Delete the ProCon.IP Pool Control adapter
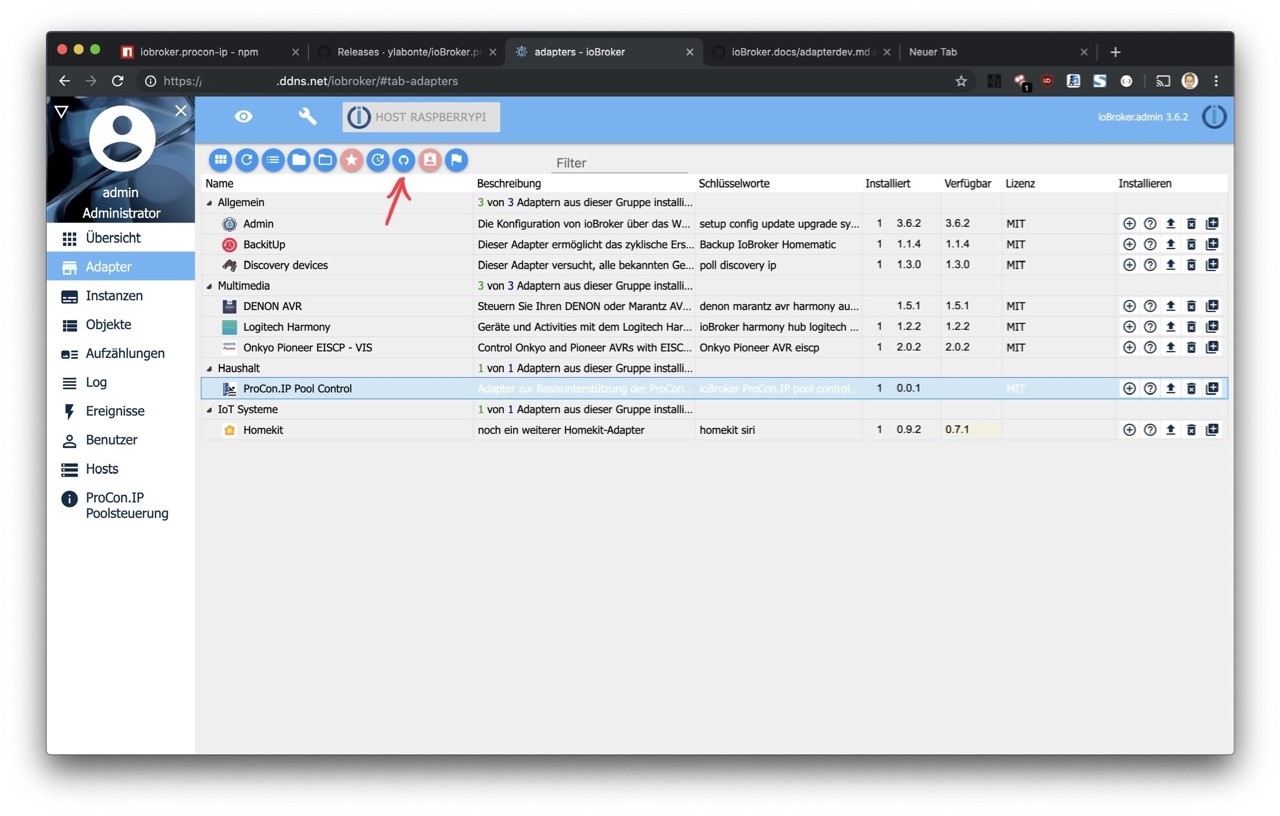 coord(1191,388)
